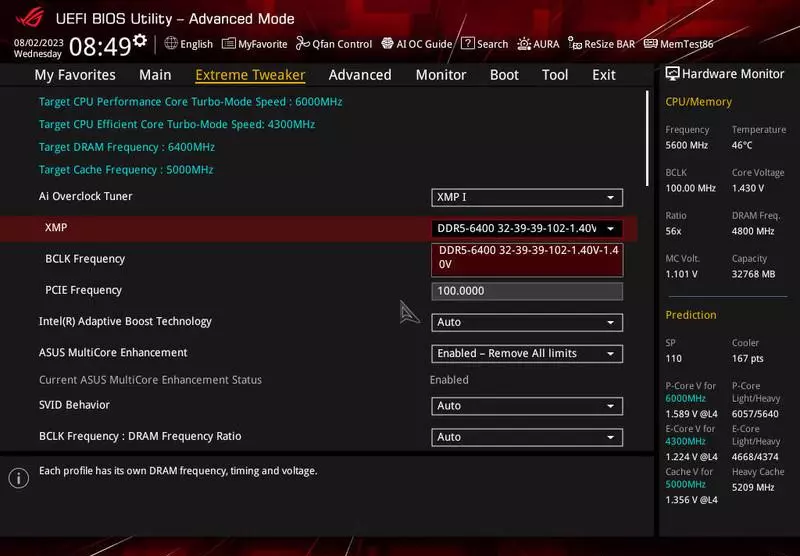This screenshot has width=800, height=556.
Task: Select the XMP setting row label
Action: pos(56,228)
